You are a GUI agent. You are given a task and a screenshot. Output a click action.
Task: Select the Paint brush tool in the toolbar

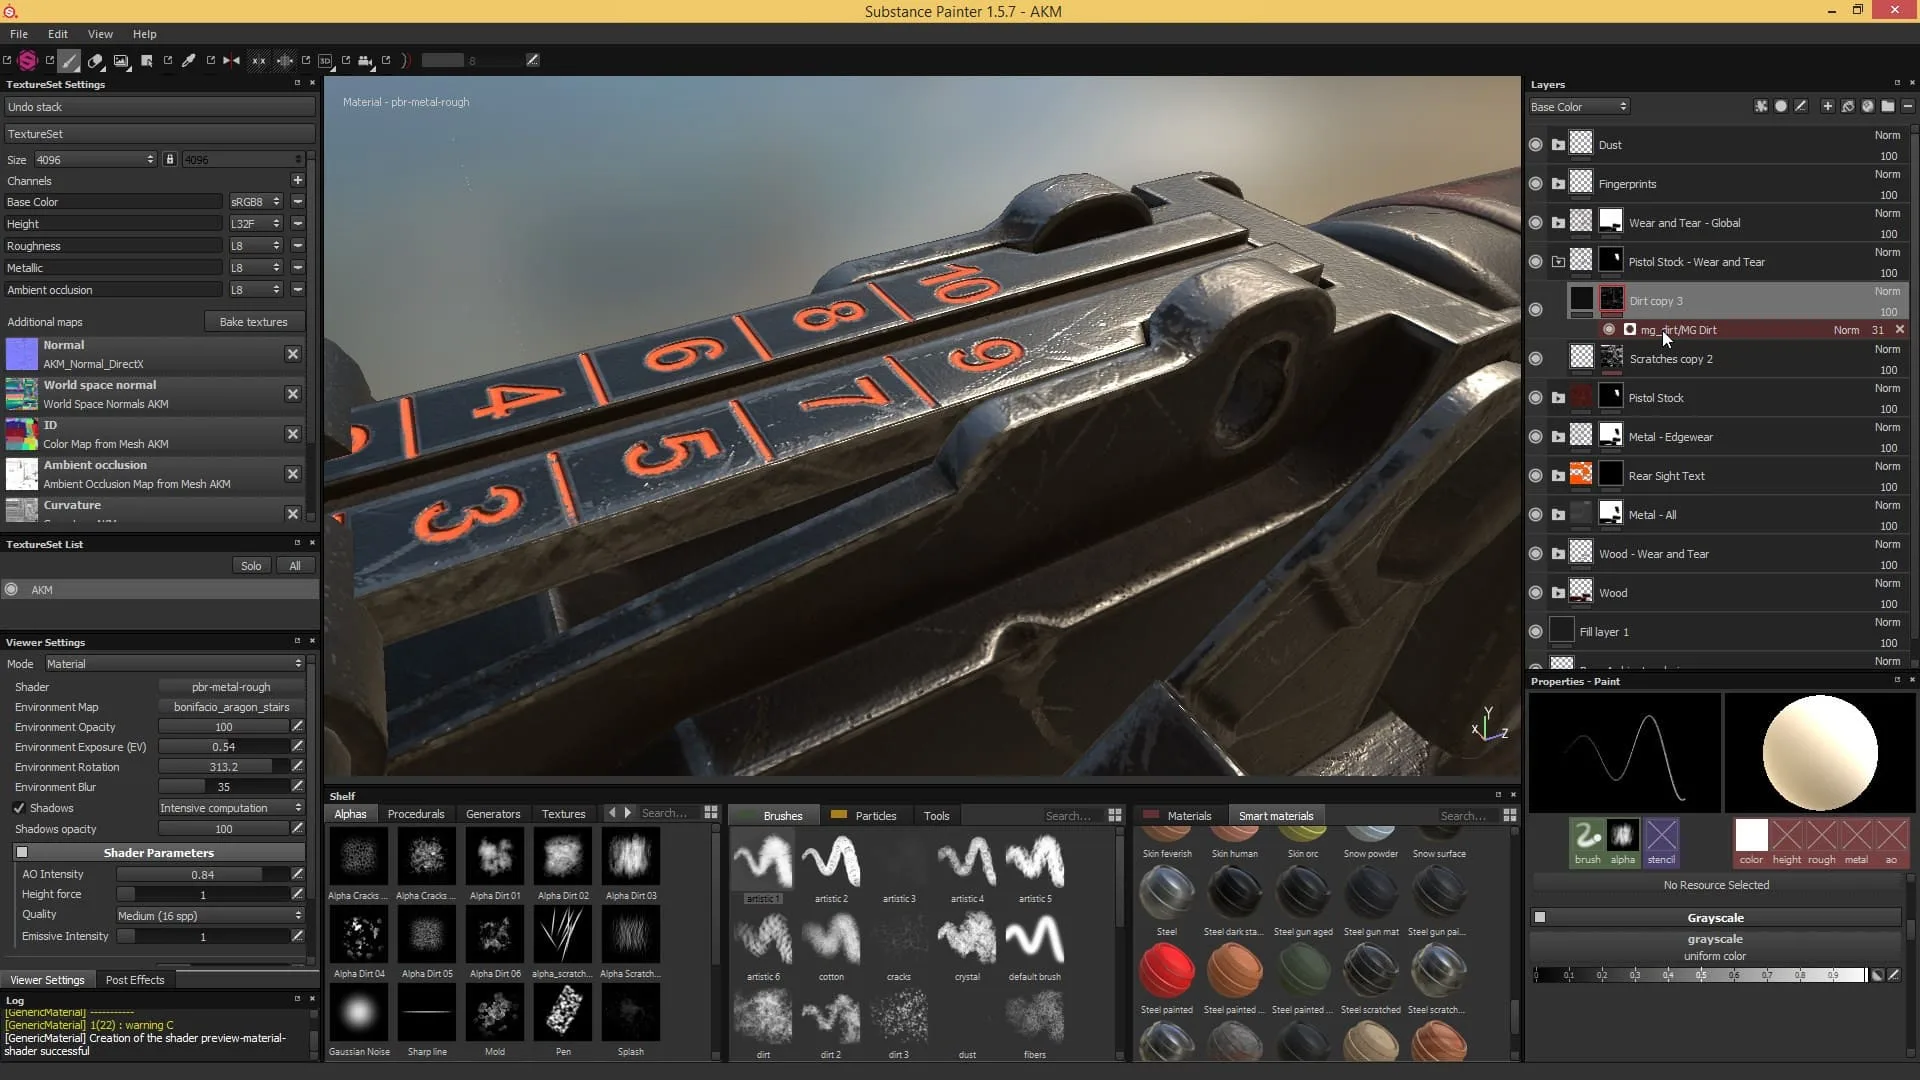tap(68, 60)
